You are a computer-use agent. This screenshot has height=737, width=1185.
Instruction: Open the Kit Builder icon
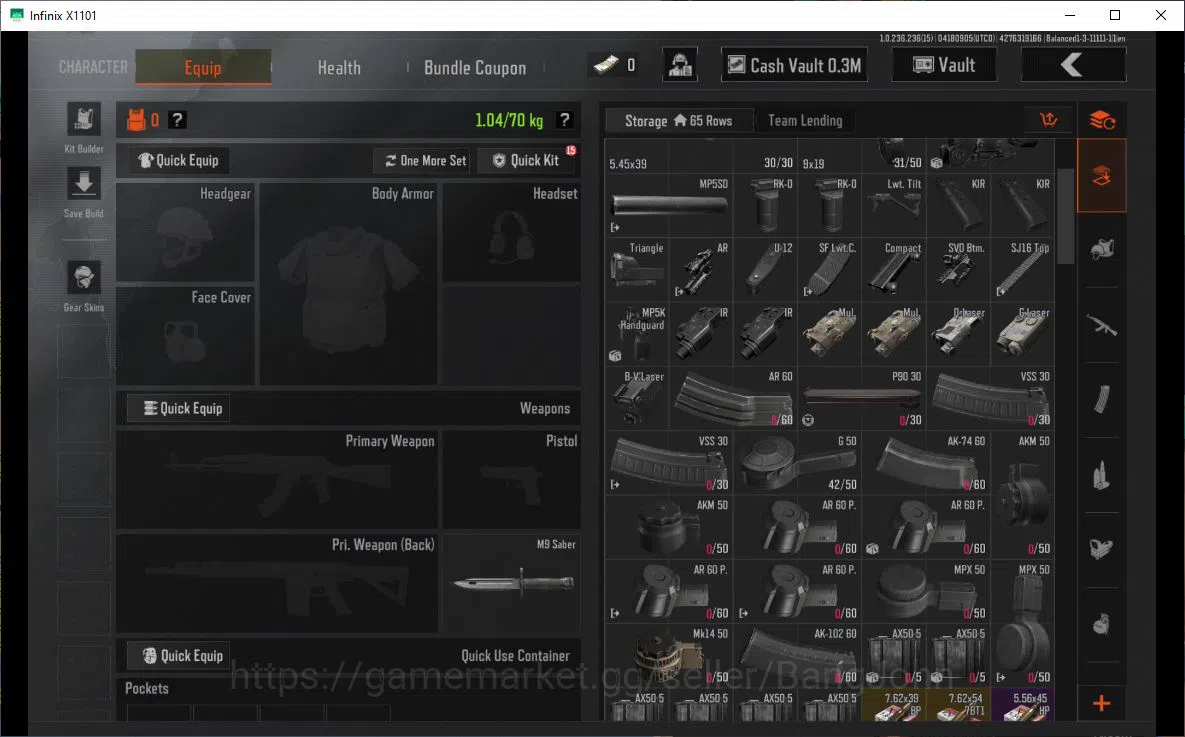coord(84,119)
